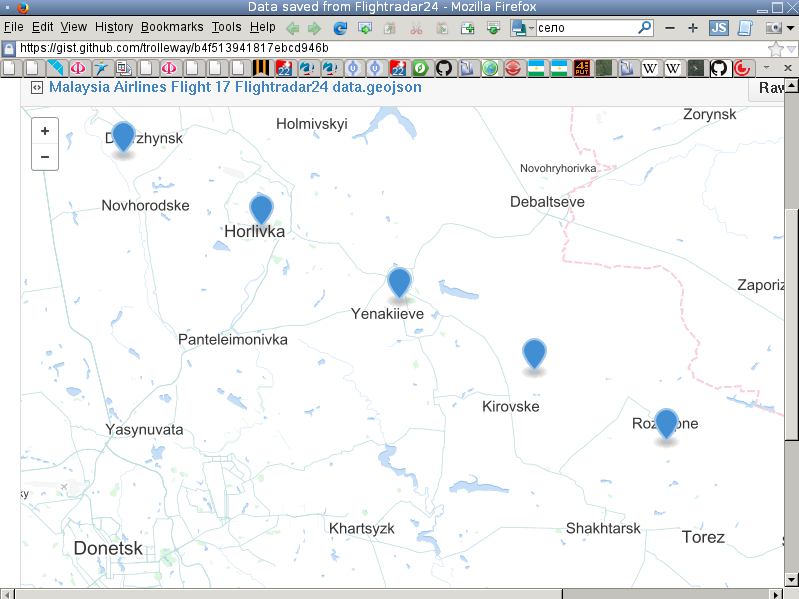The width and height of the screenshot is (799, 599).
Task: Zoom out the map with the minus button
Action: coord(45,157)
